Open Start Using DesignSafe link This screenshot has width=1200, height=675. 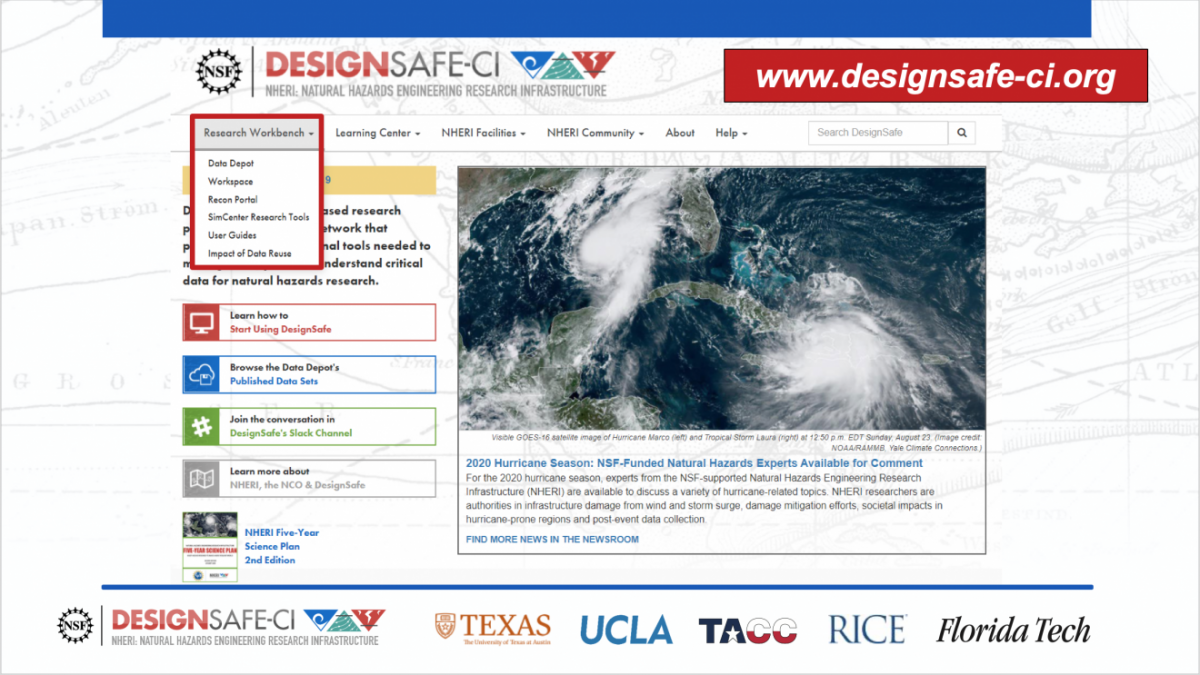[280, 329]
